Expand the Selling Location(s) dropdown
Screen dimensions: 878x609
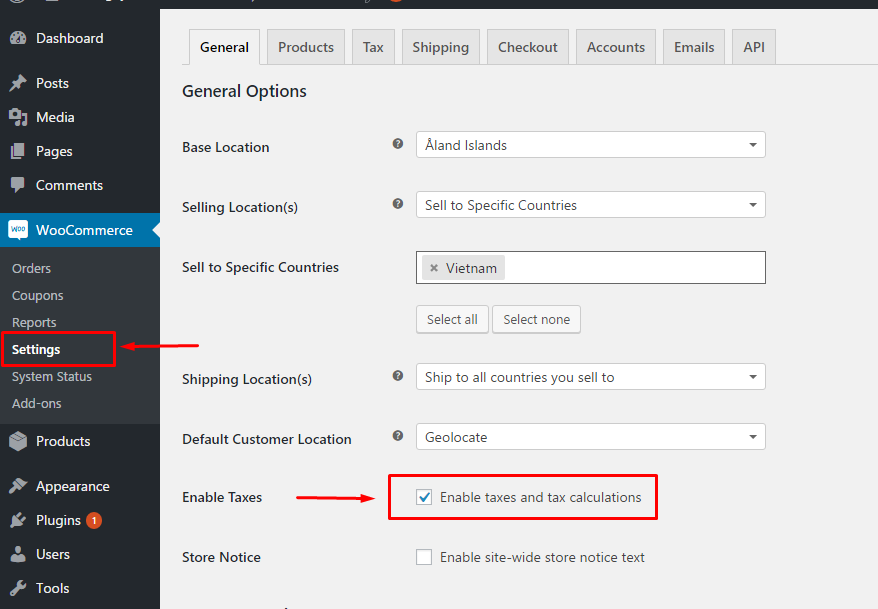click(590, 205)
